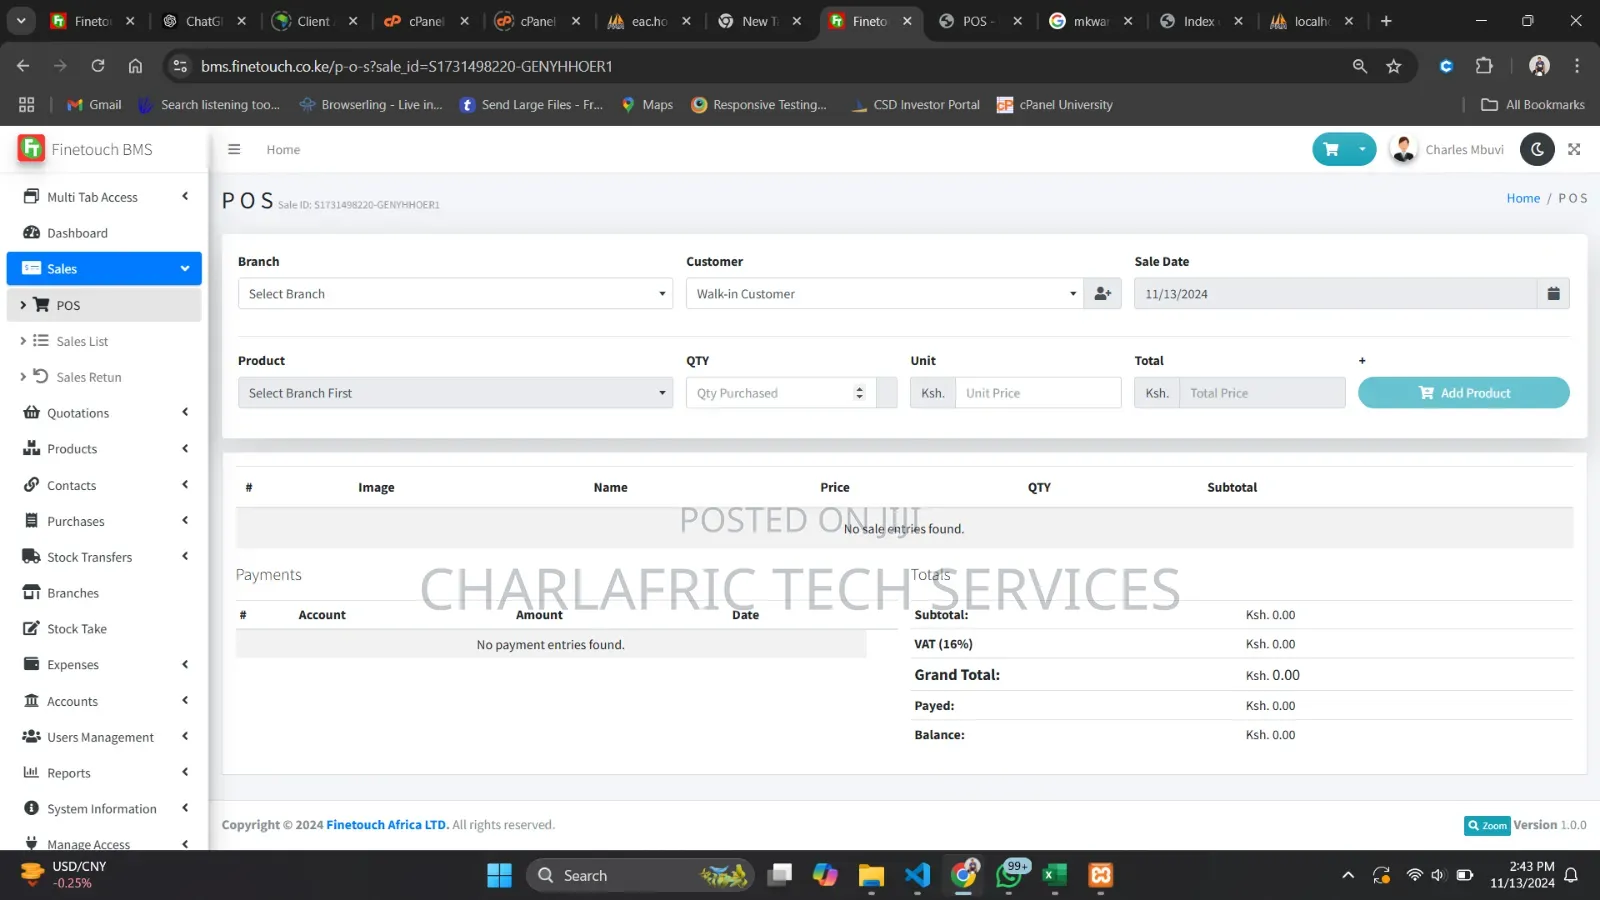Image resolution: width=1600 pixels, height=900 pixels.
Task: Open a new browser tab
Action: point(1386,21)
